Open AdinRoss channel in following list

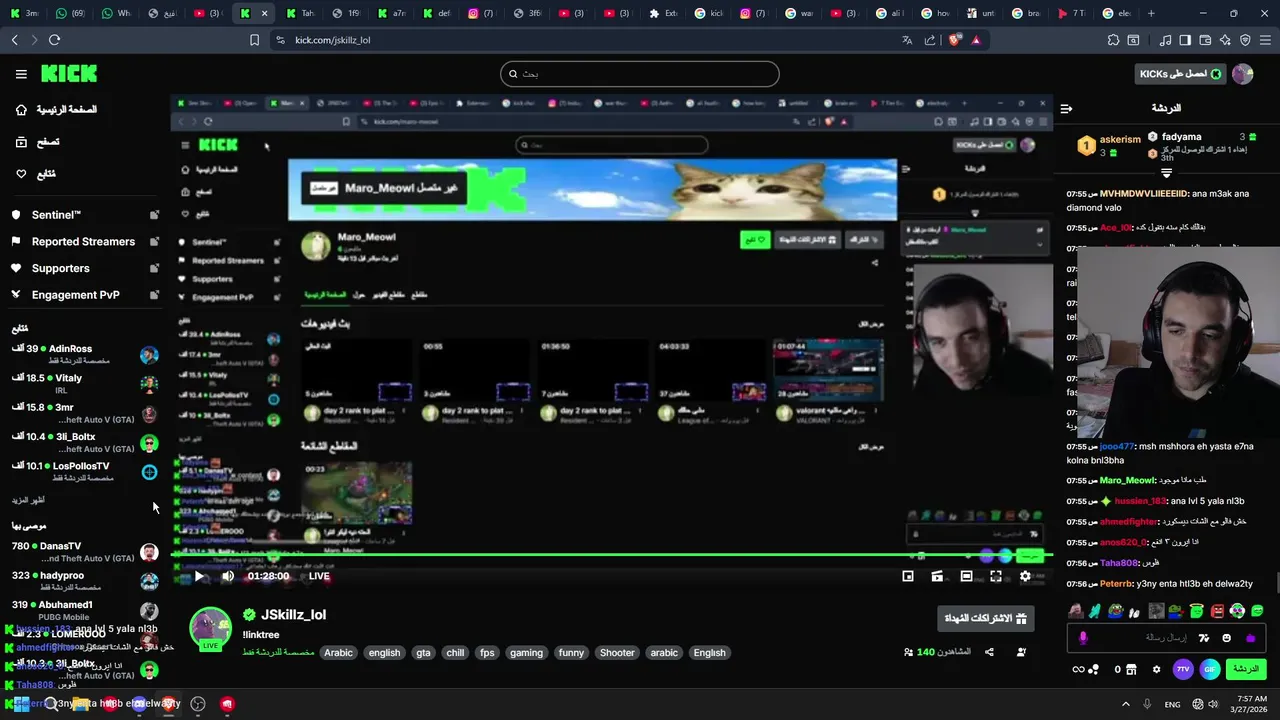pos(85,354)
